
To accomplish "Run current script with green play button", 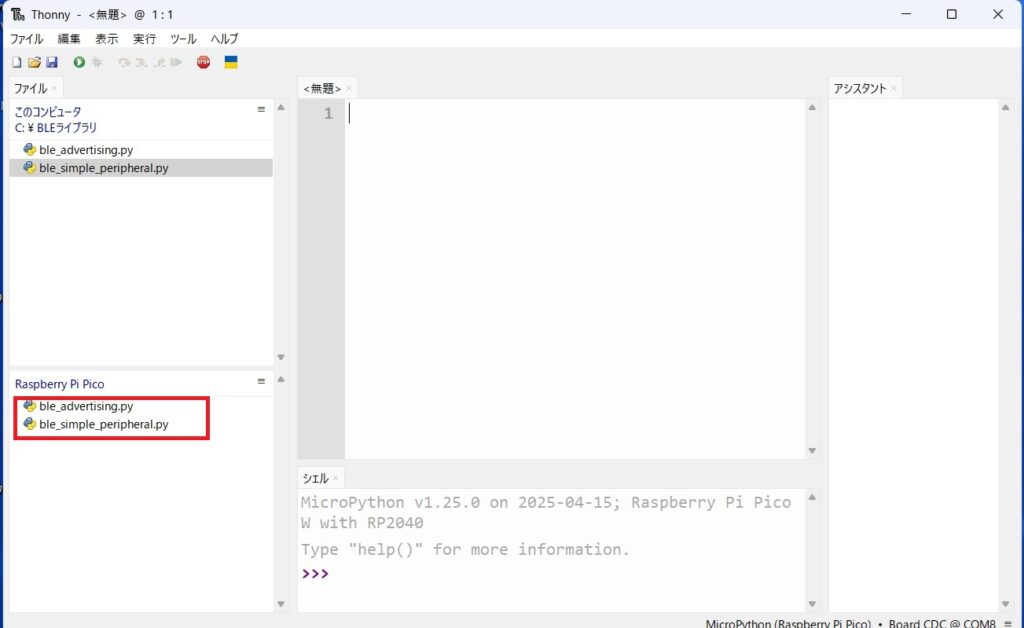I will tap(79, 63).
